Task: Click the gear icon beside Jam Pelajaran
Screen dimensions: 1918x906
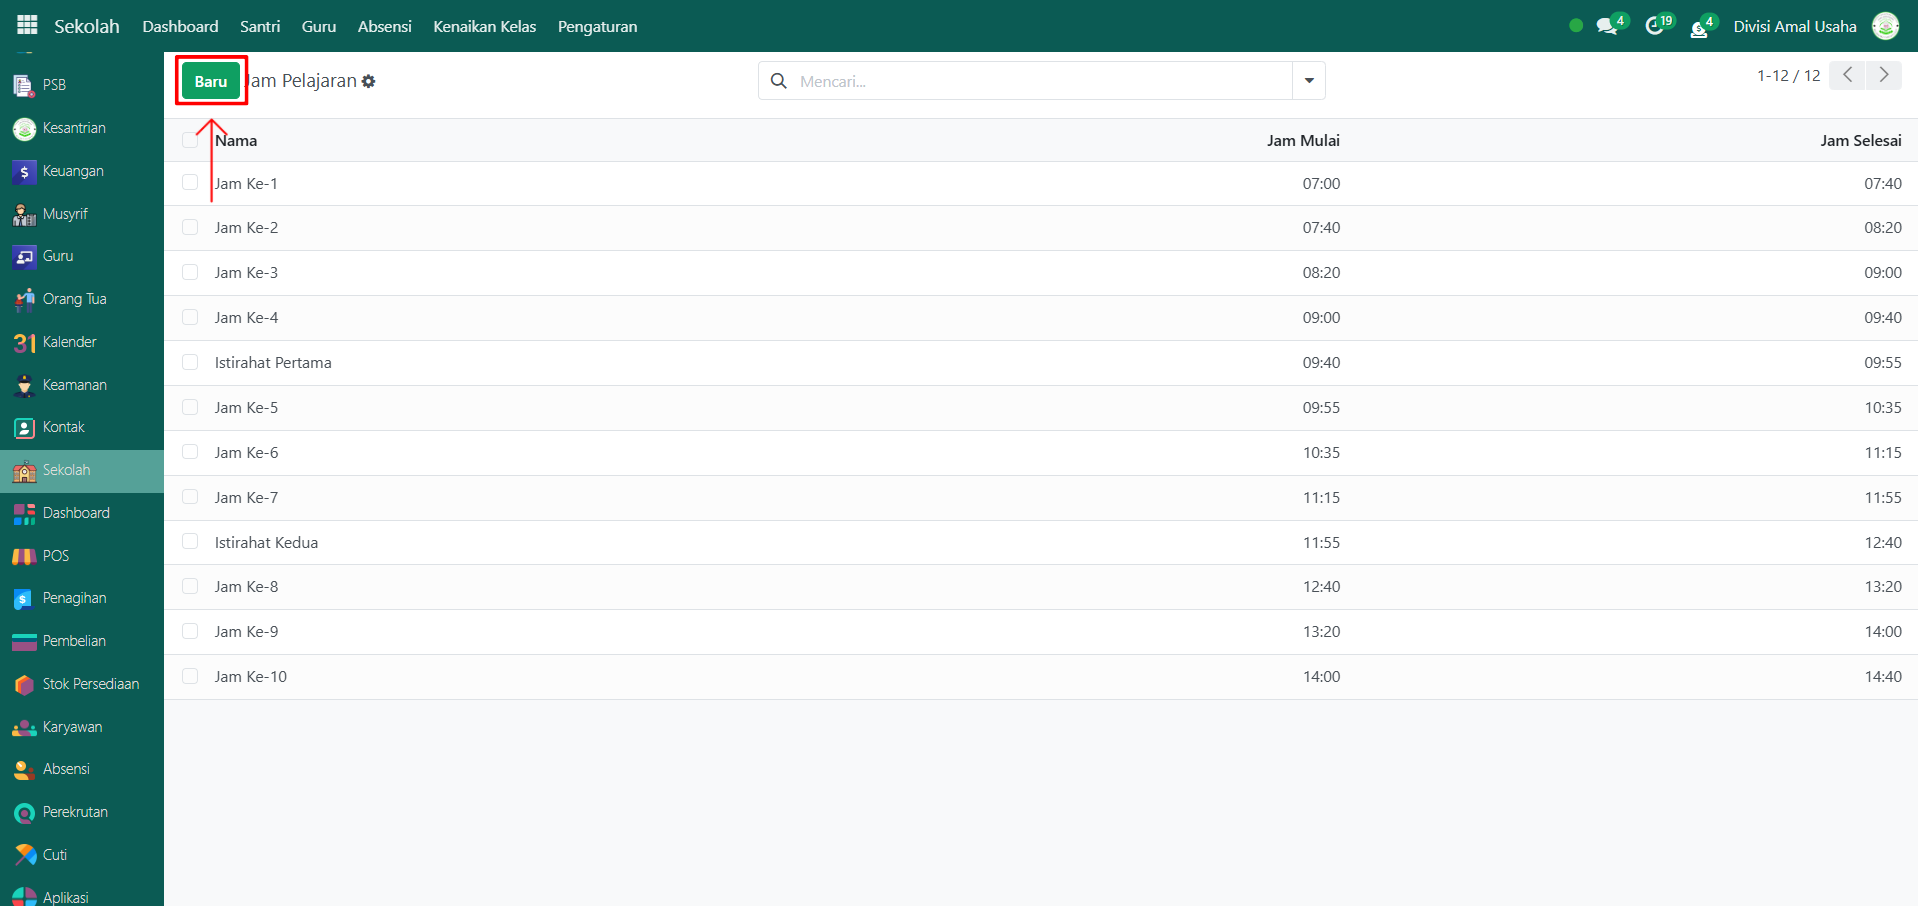Action: (369, 82)
